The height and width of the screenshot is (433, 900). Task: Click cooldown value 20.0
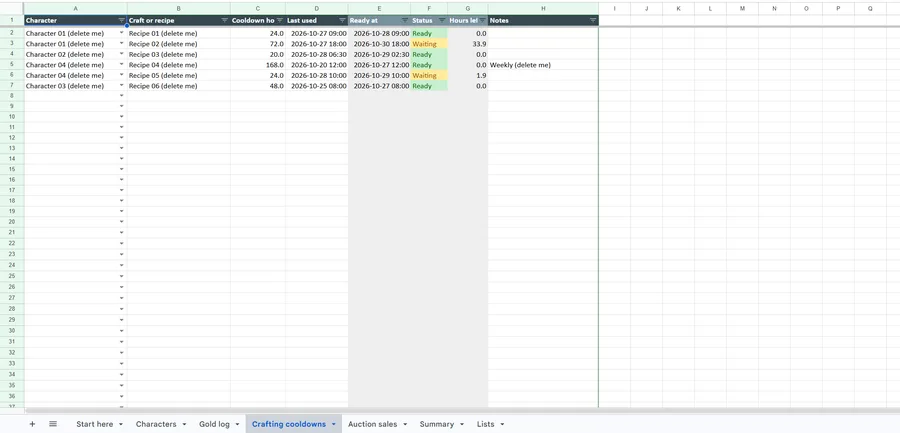click(258, 55)
